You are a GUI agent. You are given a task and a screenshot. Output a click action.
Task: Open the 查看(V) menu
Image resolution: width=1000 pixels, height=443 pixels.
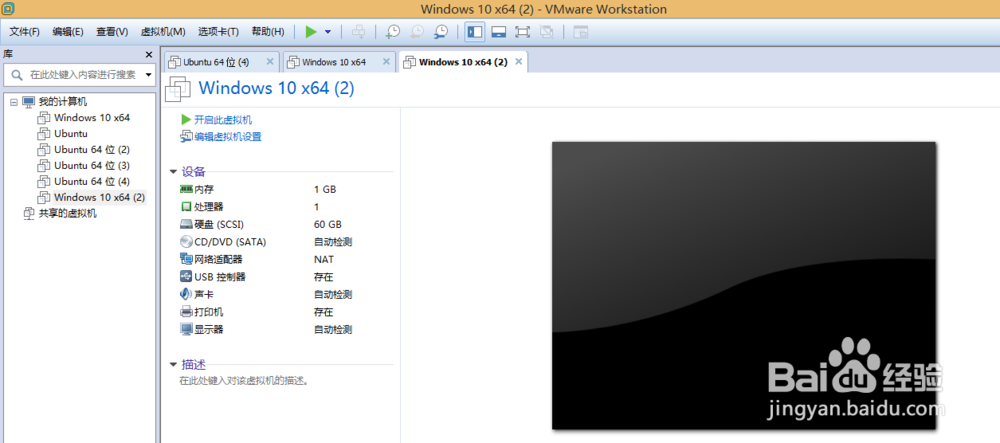[x=112, y=32]
